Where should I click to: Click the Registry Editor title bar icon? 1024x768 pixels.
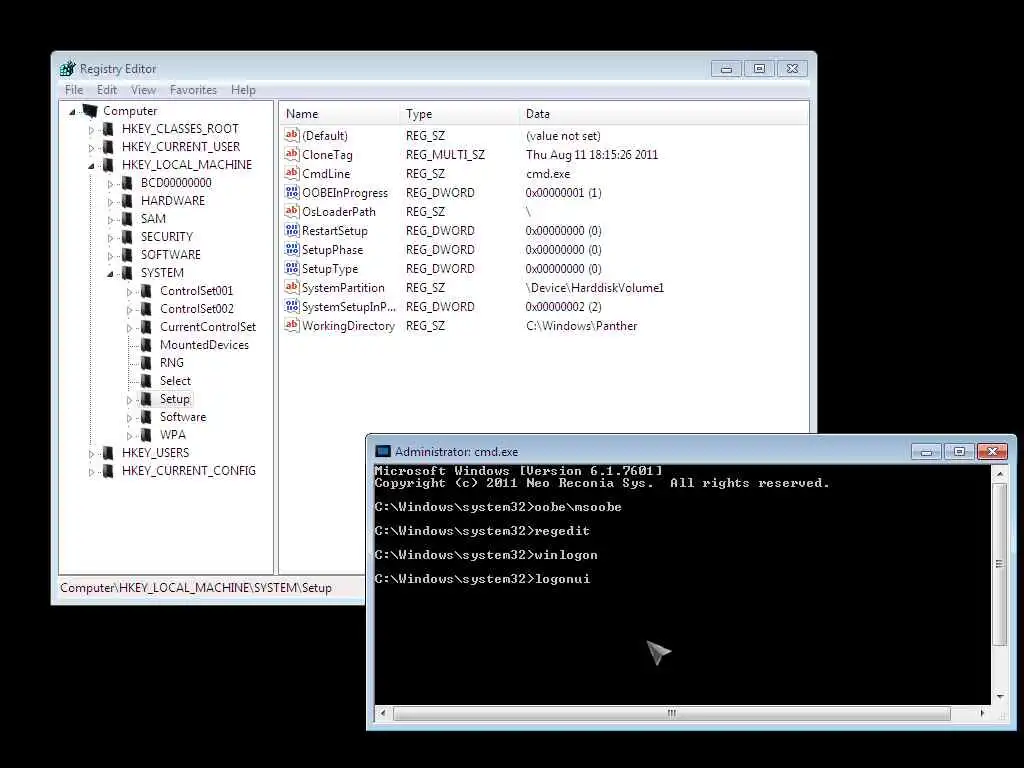(x=68, y=69)
